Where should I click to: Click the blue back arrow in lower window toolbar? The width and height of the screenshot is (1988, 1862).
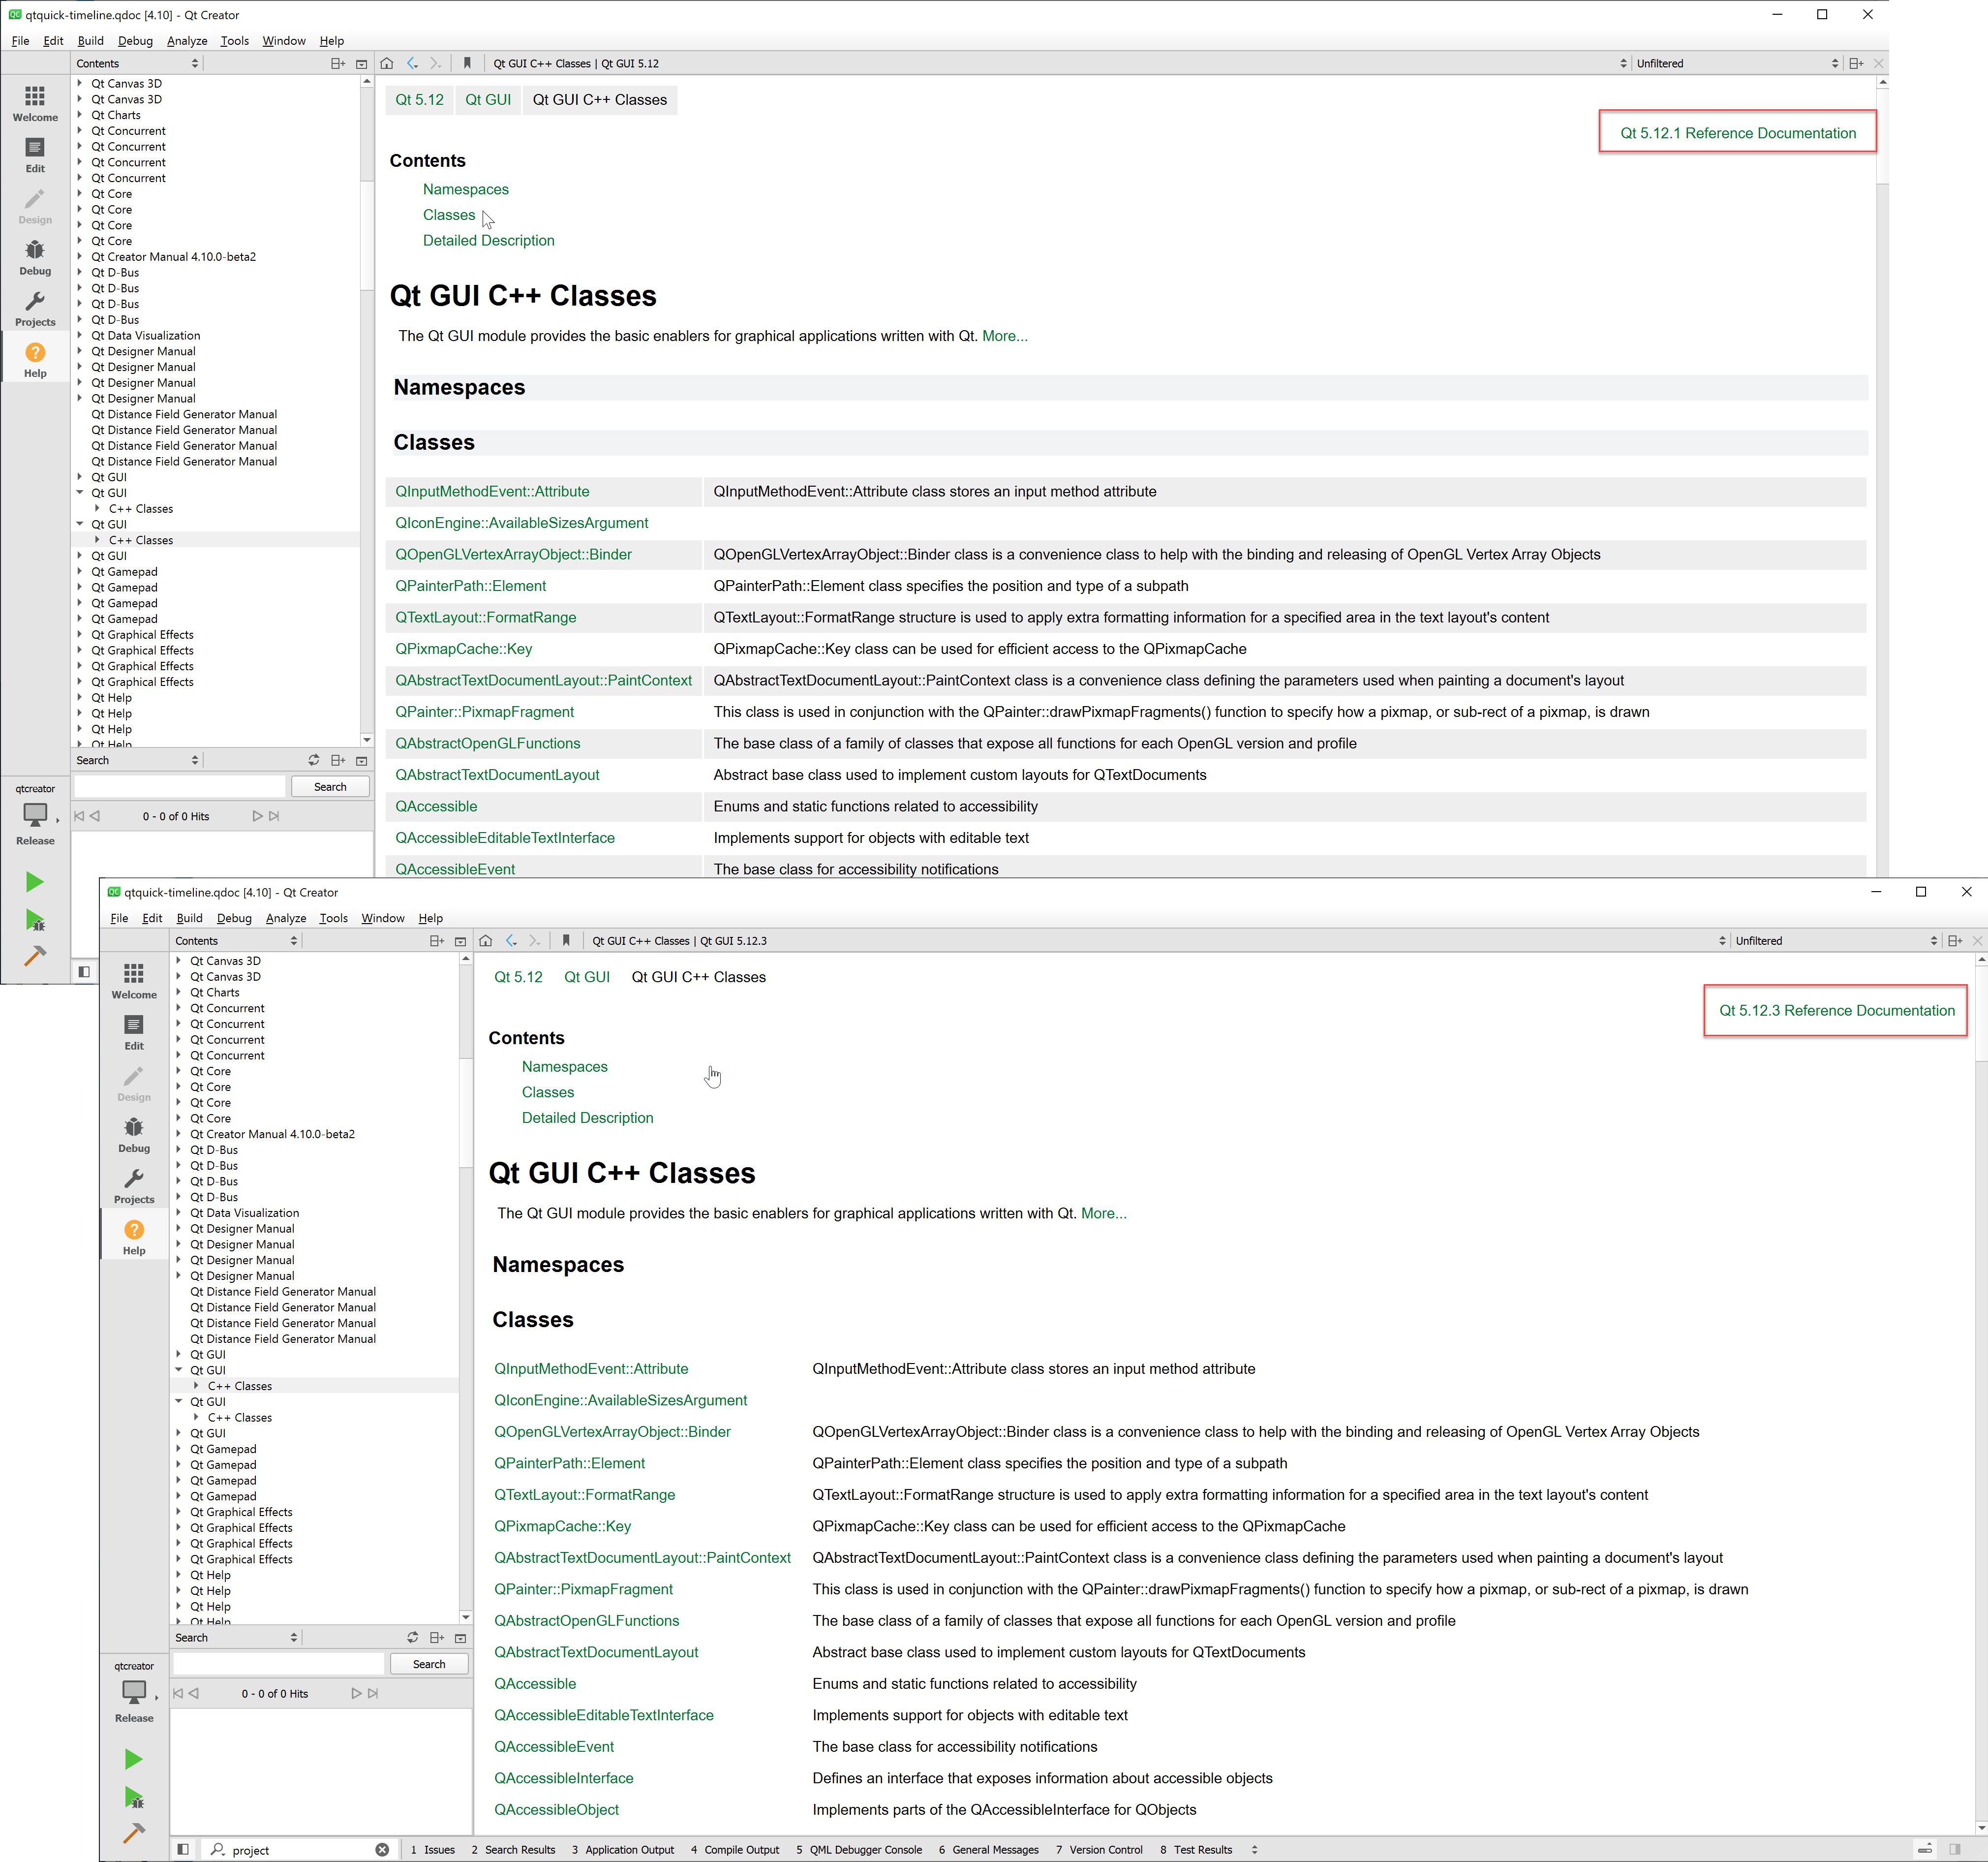(511, 940)
